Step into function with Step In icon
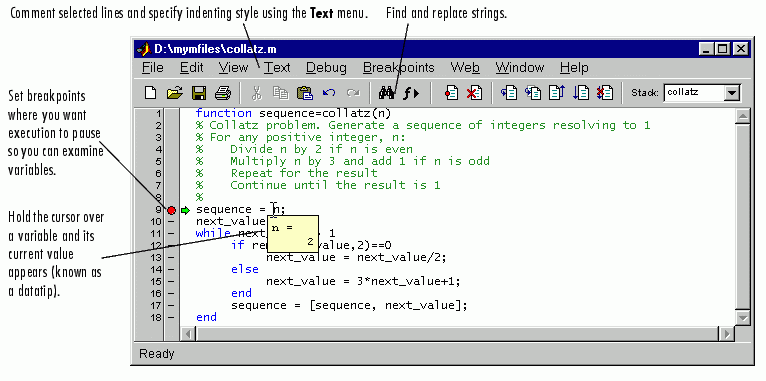Screen dimensions: 766x381 (532, 92)
